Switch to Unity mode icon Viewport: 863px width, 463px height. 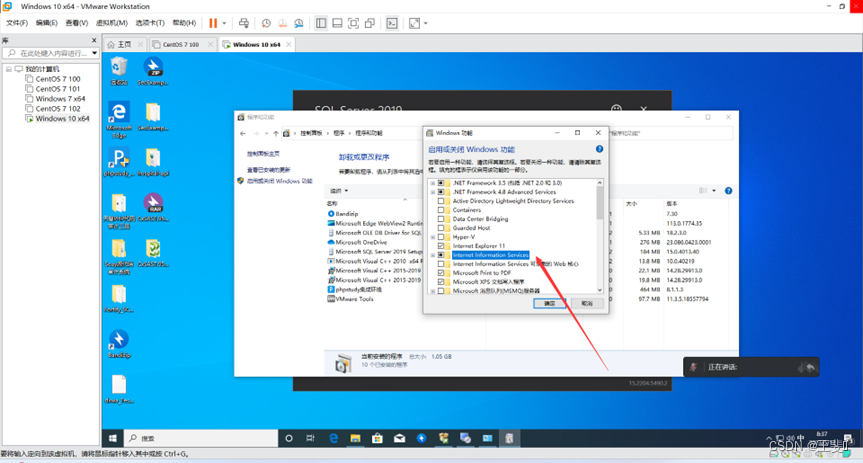[x=370, y=23]
